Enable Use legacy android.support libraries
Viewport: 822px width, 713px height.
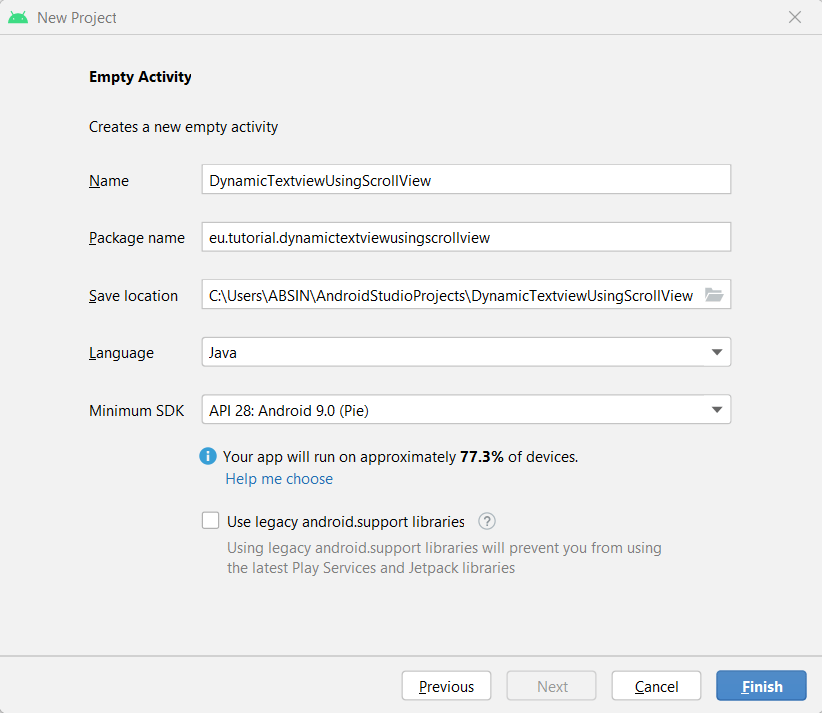point(210,520)
